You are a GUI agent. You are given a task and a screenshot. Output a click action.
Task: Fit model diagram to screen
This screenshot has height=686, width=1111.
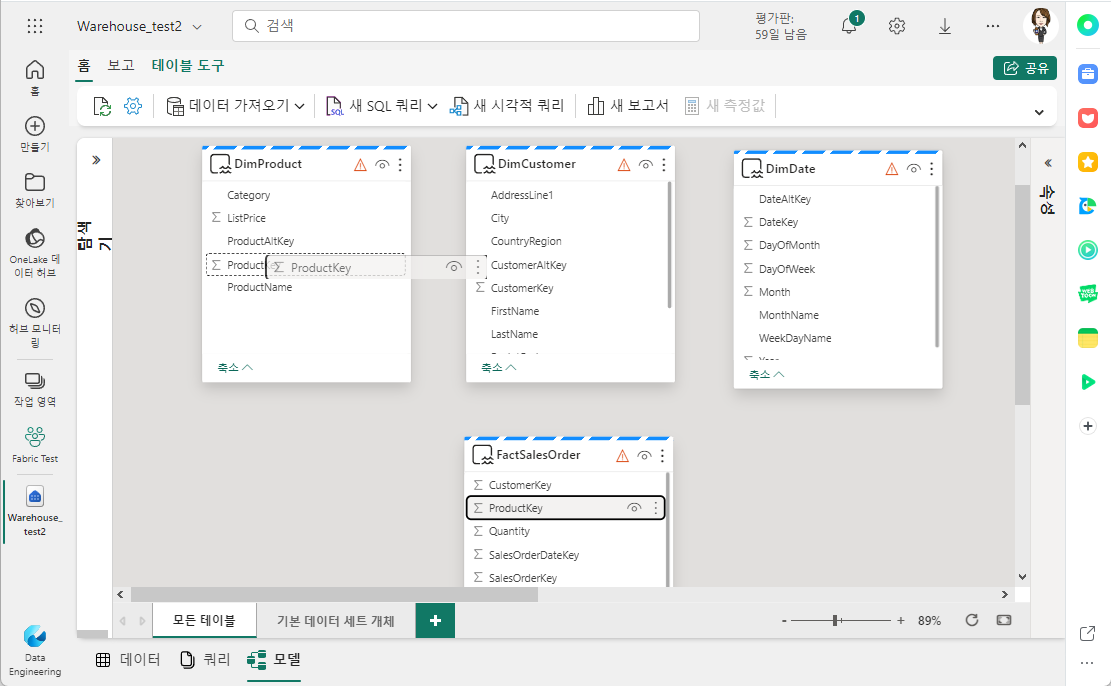pyautogui.click(x=1004, y=620)
